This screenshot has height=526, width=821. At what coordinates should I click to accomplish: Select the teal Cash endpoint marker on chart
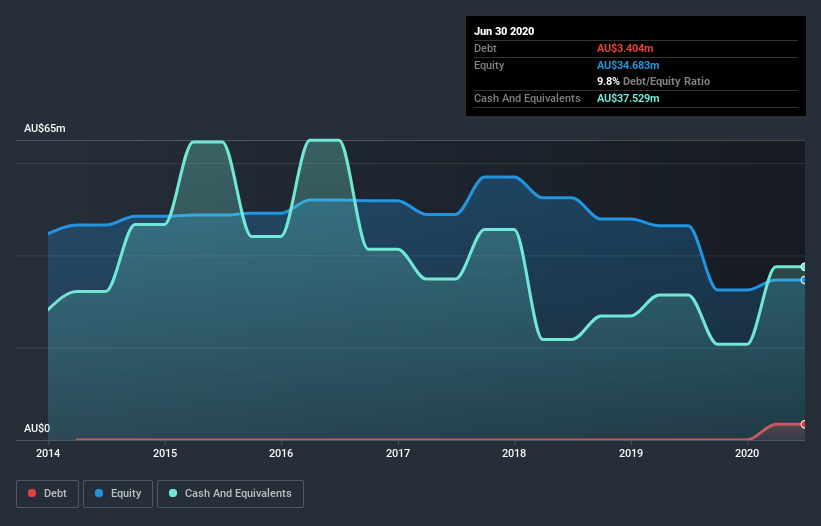(x=803, y=267)
